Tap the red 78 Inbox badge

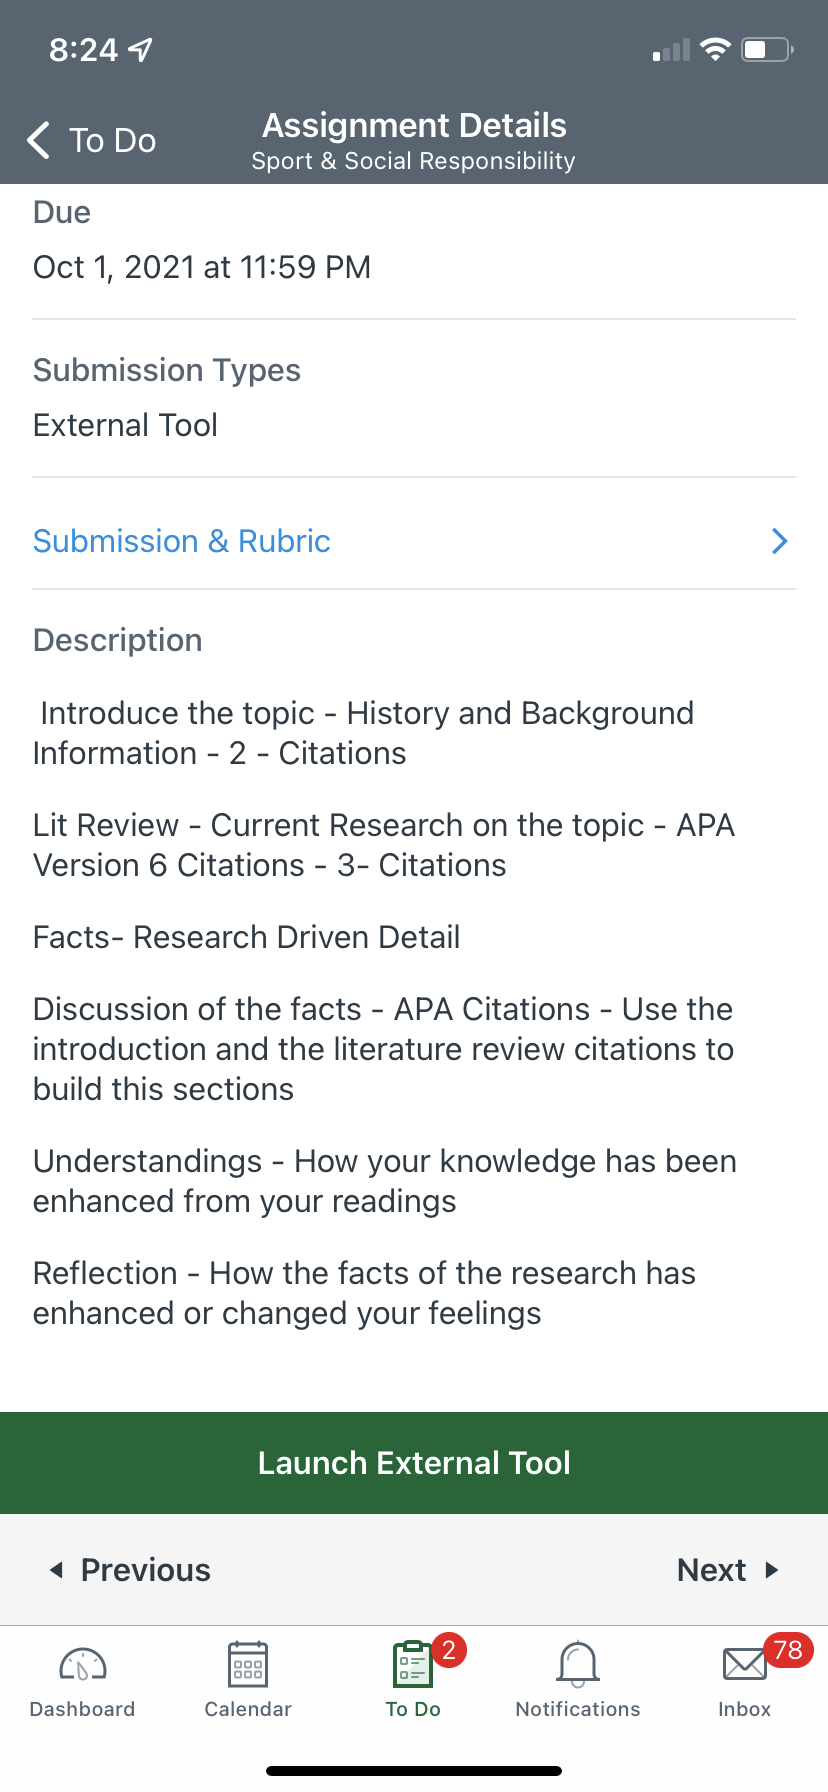[788, 1650]
